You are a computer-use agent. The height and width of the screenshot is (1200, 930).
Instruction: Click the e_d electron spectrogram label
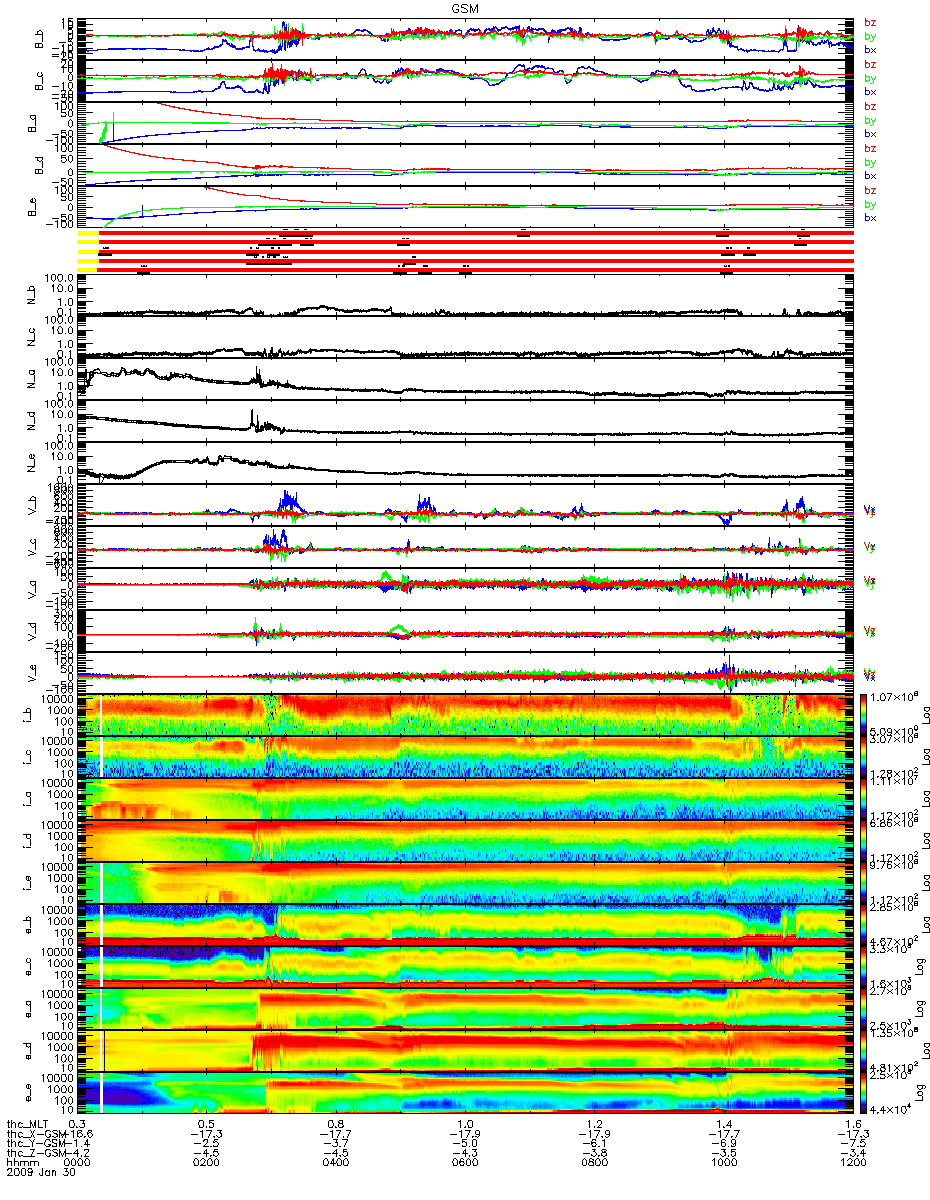(26, 1052)
